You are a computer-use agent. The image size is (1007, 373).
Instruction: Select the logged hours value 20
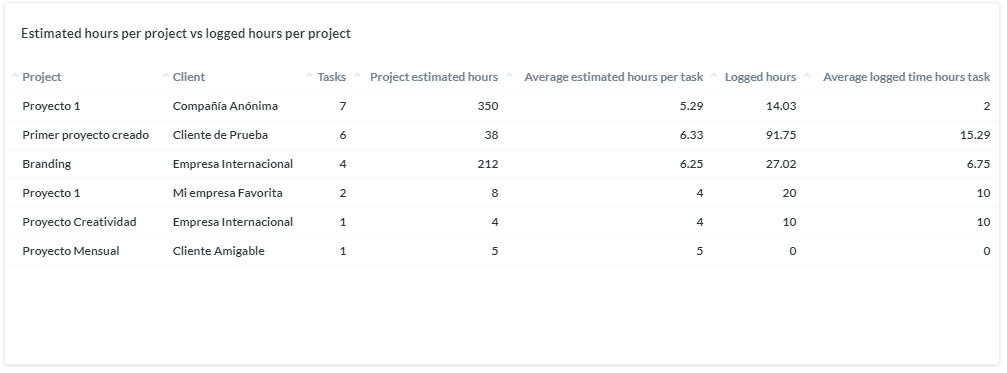pyautogui.click(x=789, y=193)
